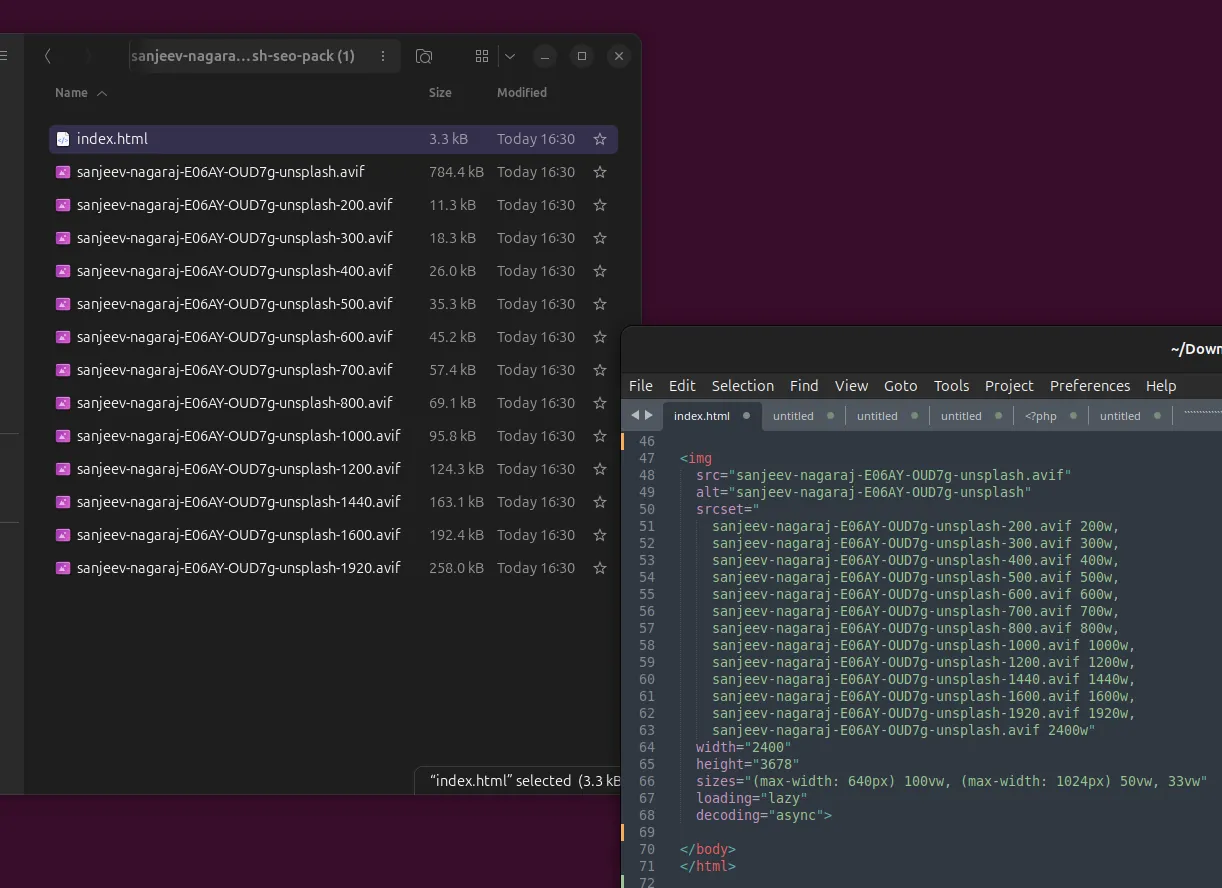Select the index.html file row
The height and width of the screenshot is (888, 1222).
pyautogui.click(x=333, y=139)
